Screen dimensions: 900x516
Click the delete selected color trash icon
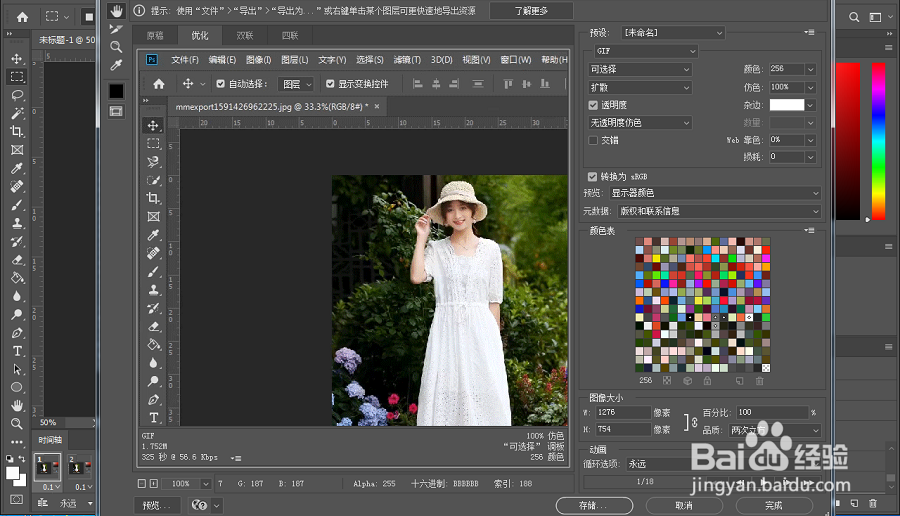(759, 381)
